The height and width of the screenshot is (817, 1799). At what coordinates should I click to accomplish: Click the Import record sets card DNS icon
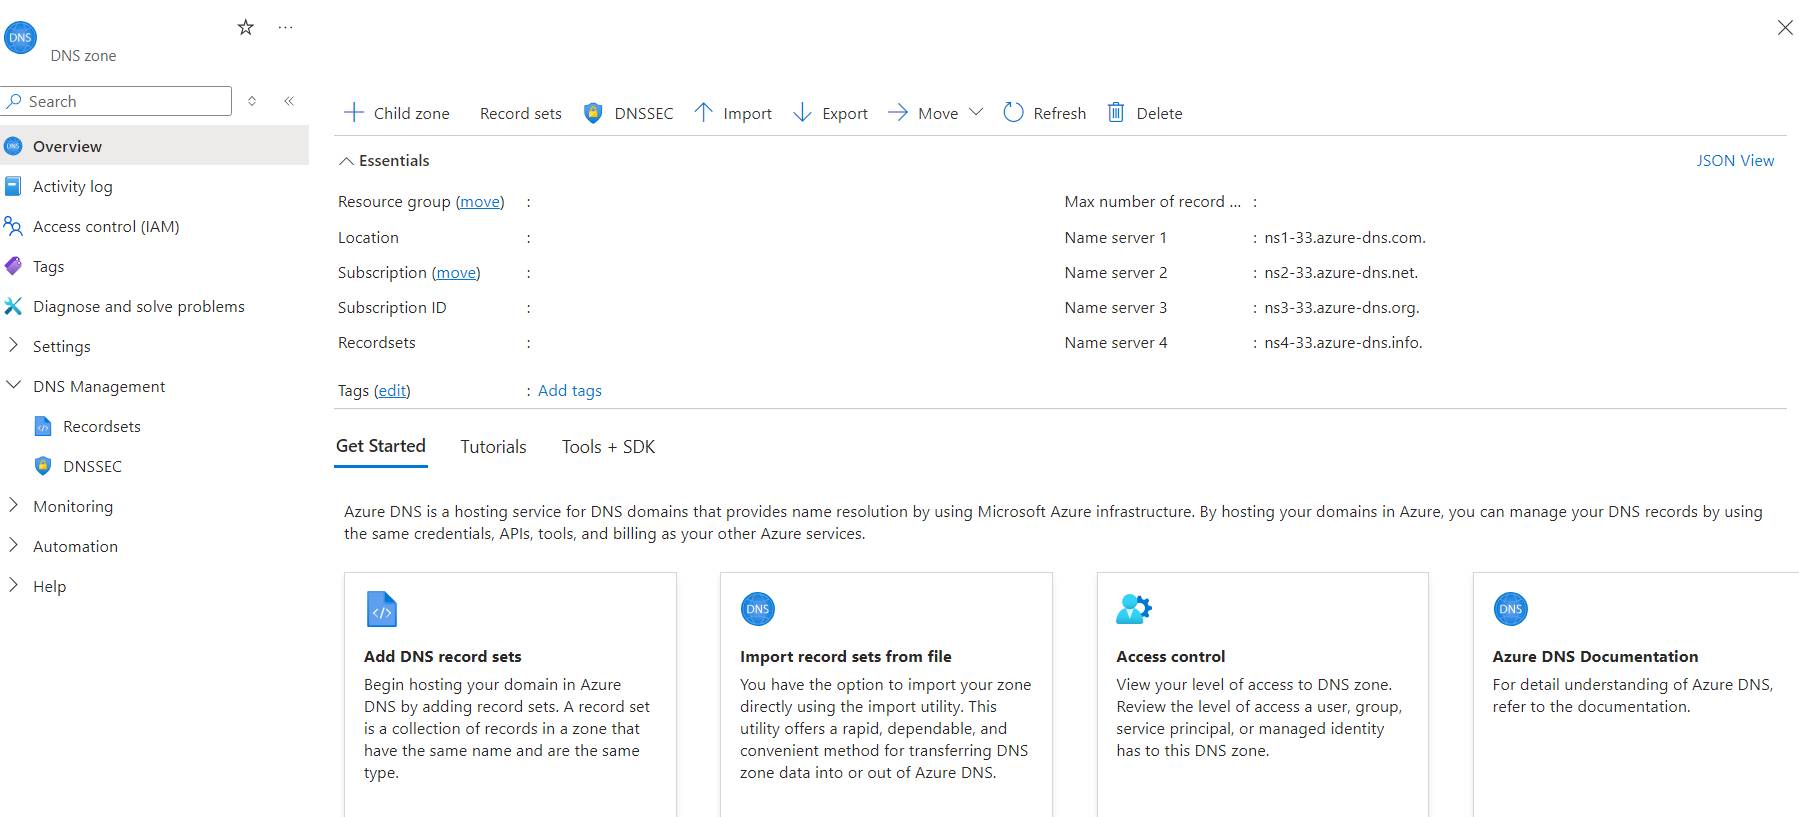tap(758, 609)
